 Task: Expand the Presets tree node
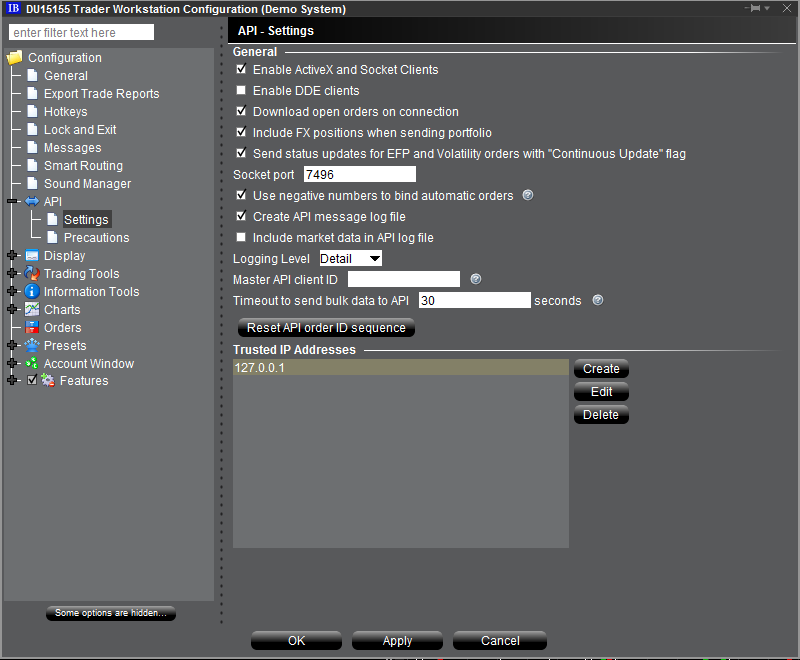[x=12, y=345]
